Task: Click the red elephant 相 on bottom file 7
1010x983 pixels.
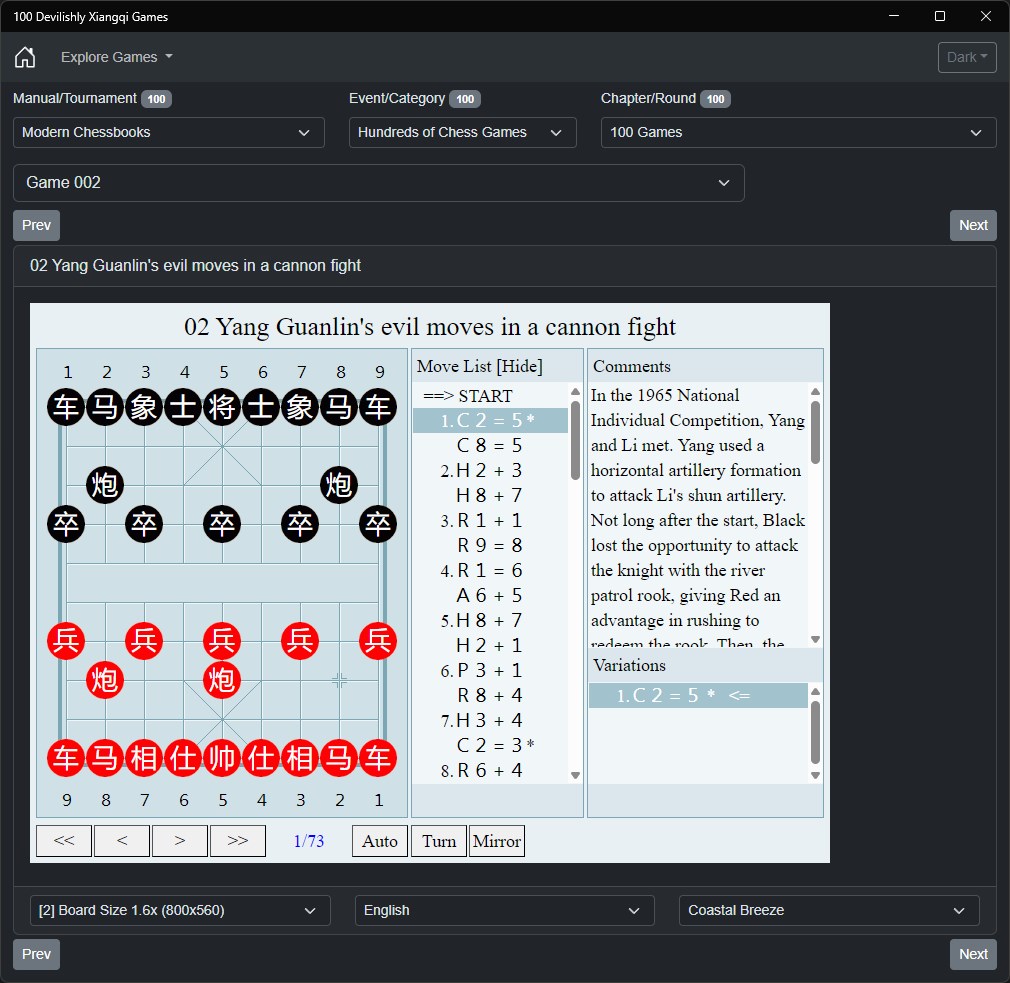Action: [144, 758]
